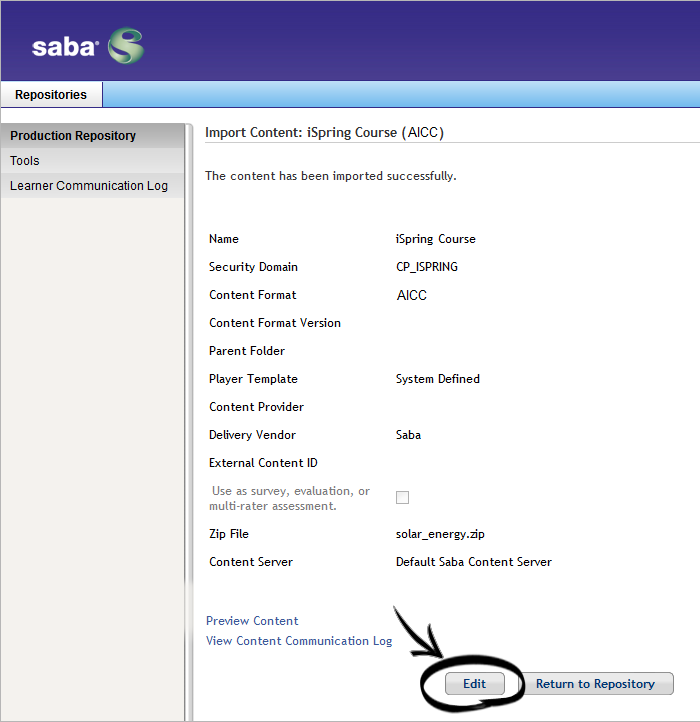
Task: Click the AICC content format value
Action: pyautogui.click(x=411, y=295)
